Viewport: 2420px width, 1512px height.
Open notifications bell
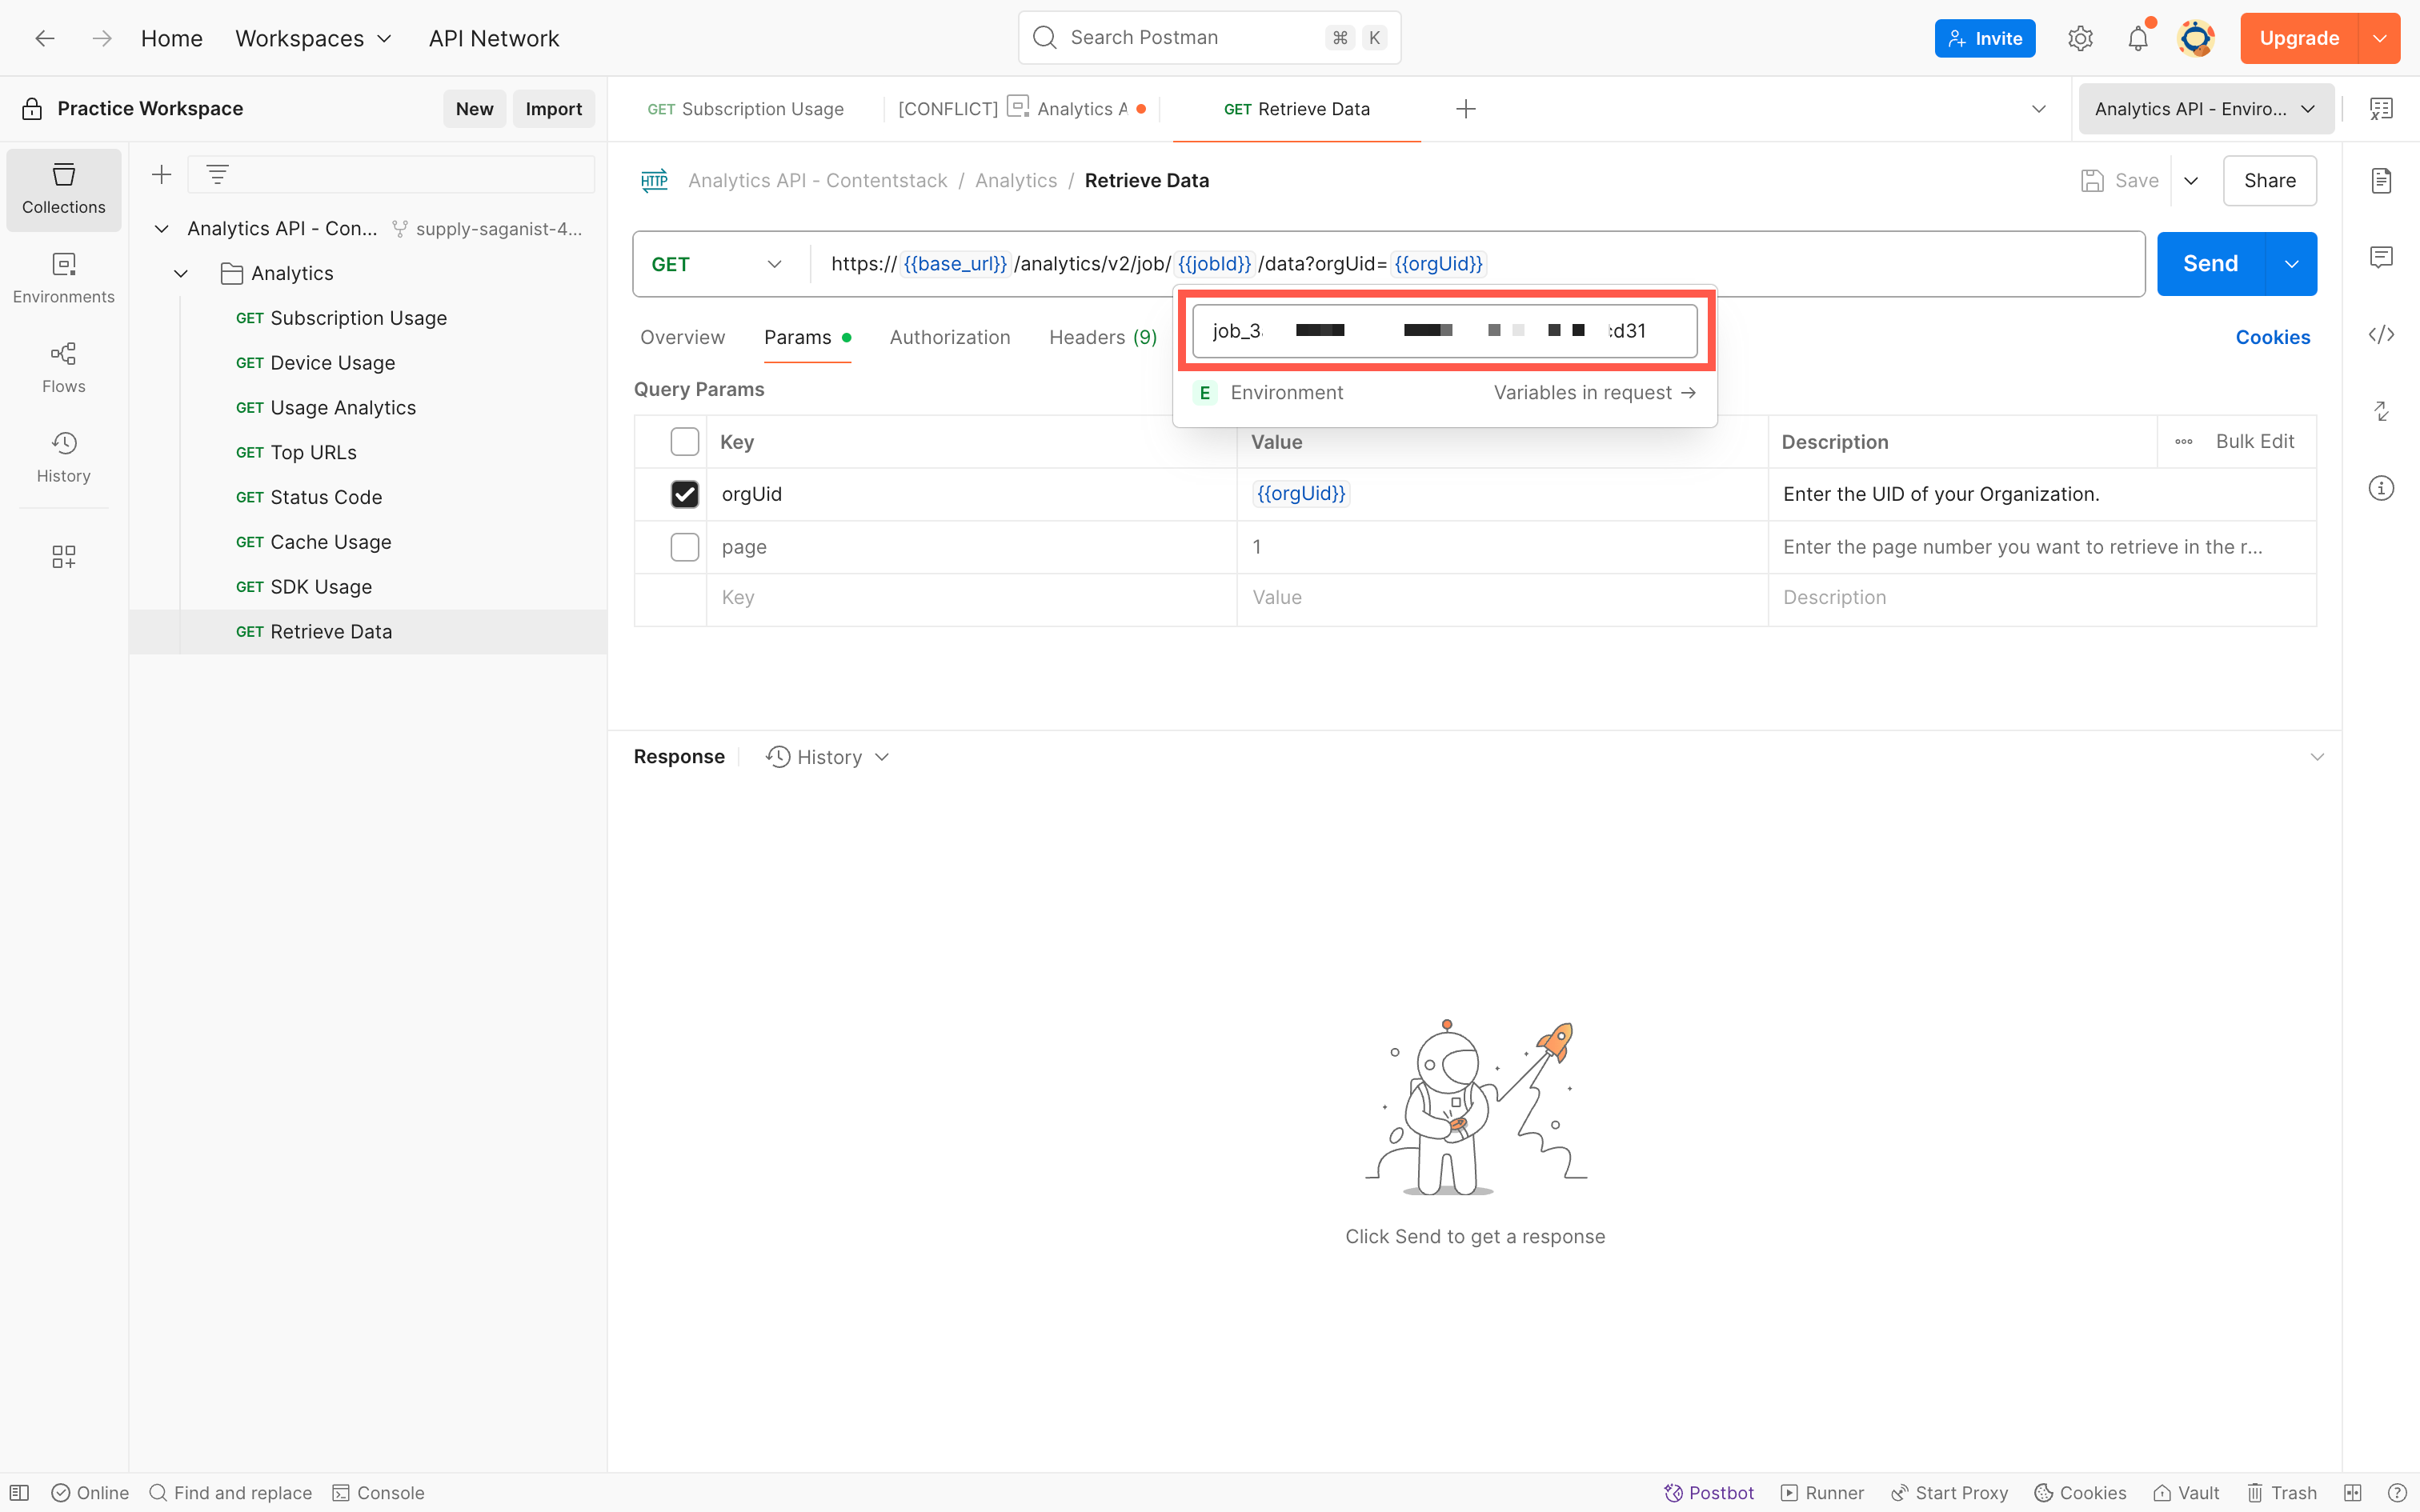tap(2137, 38)
